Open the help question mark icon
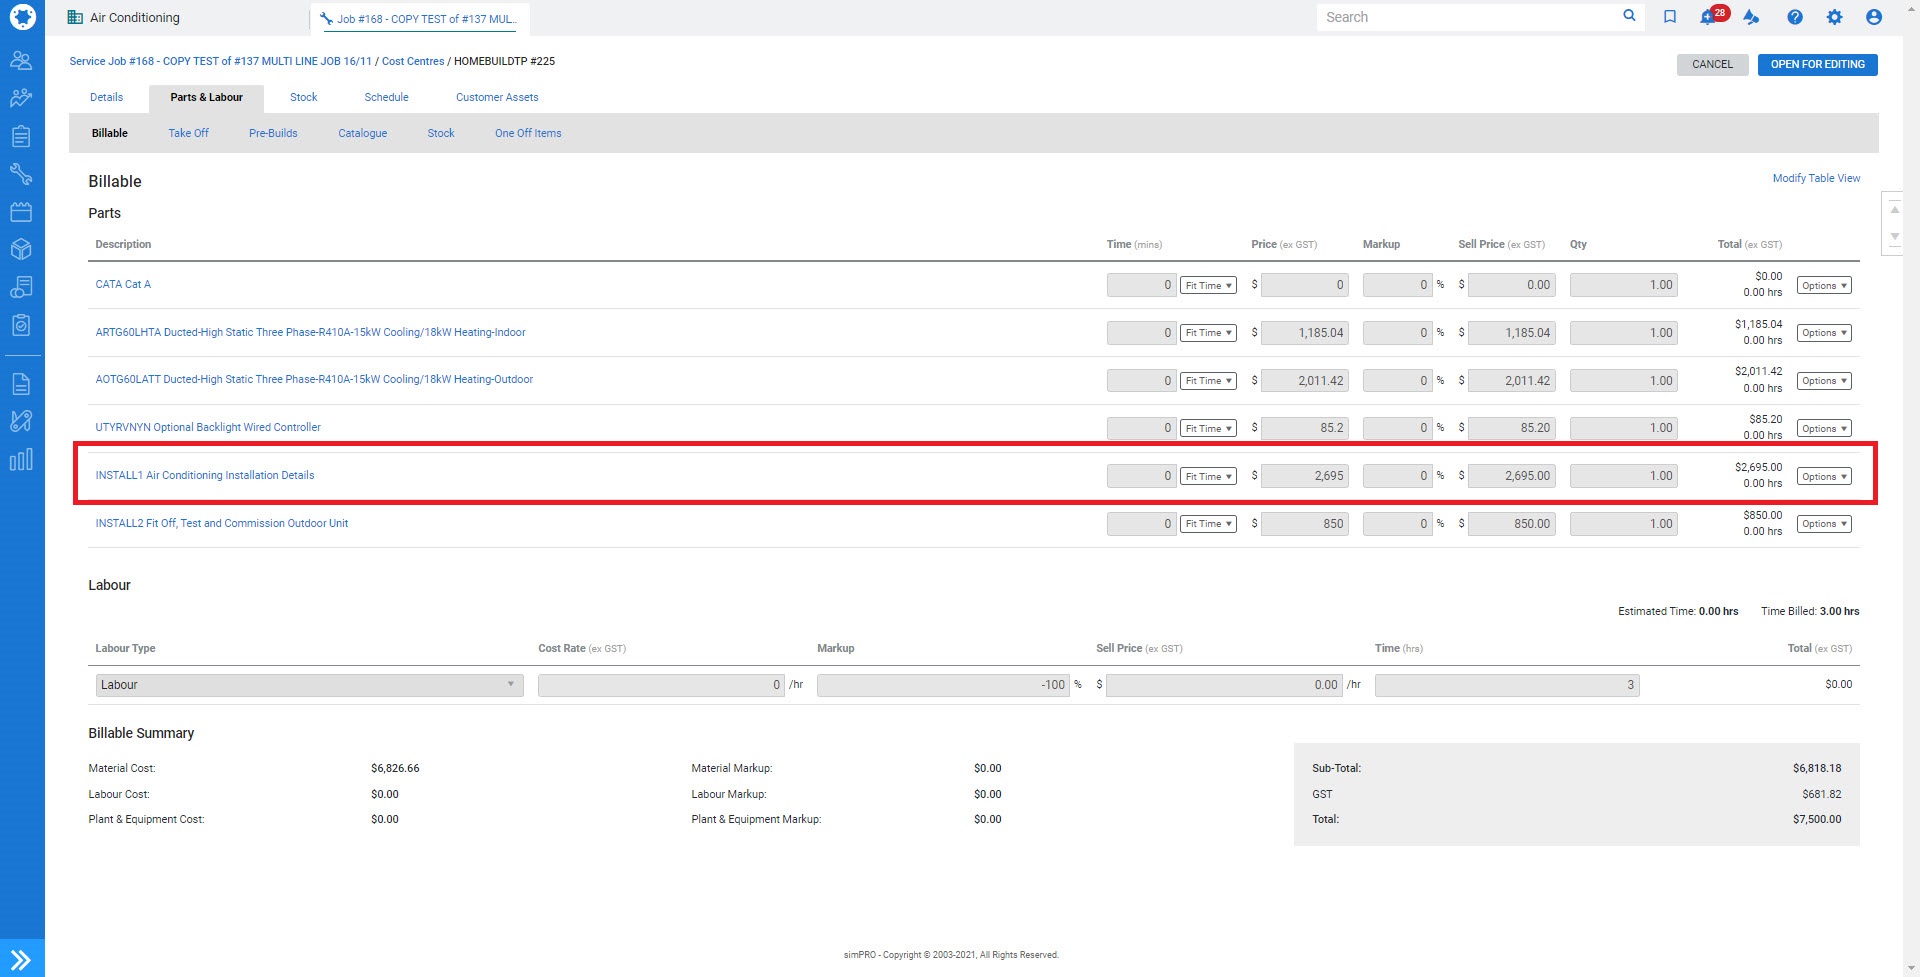This screenshot has width=1920, height=977. point(1795,17)
